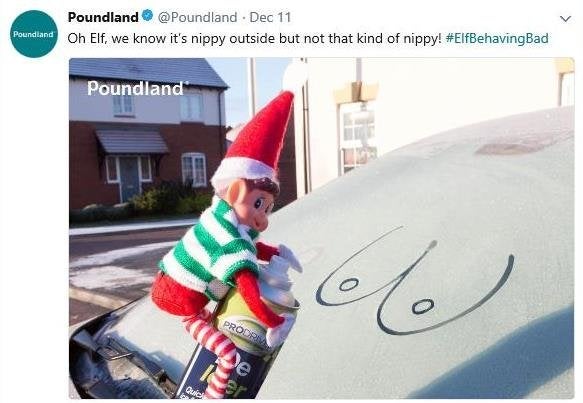Open the Poundland round profile avatar
The image size is (583, 403).
pos(34,34)
